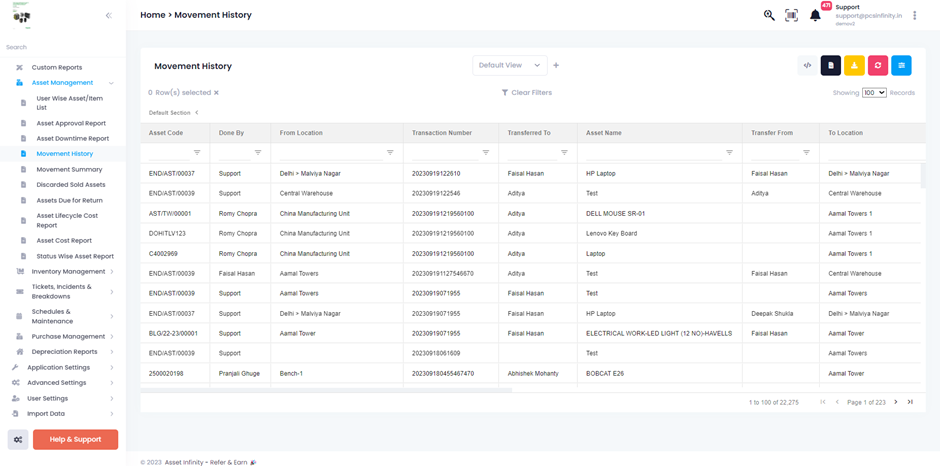The width and height of the screenshot is (940, 466).
Task: Open the Transferred To column filter icon
Action: point(564,152)
